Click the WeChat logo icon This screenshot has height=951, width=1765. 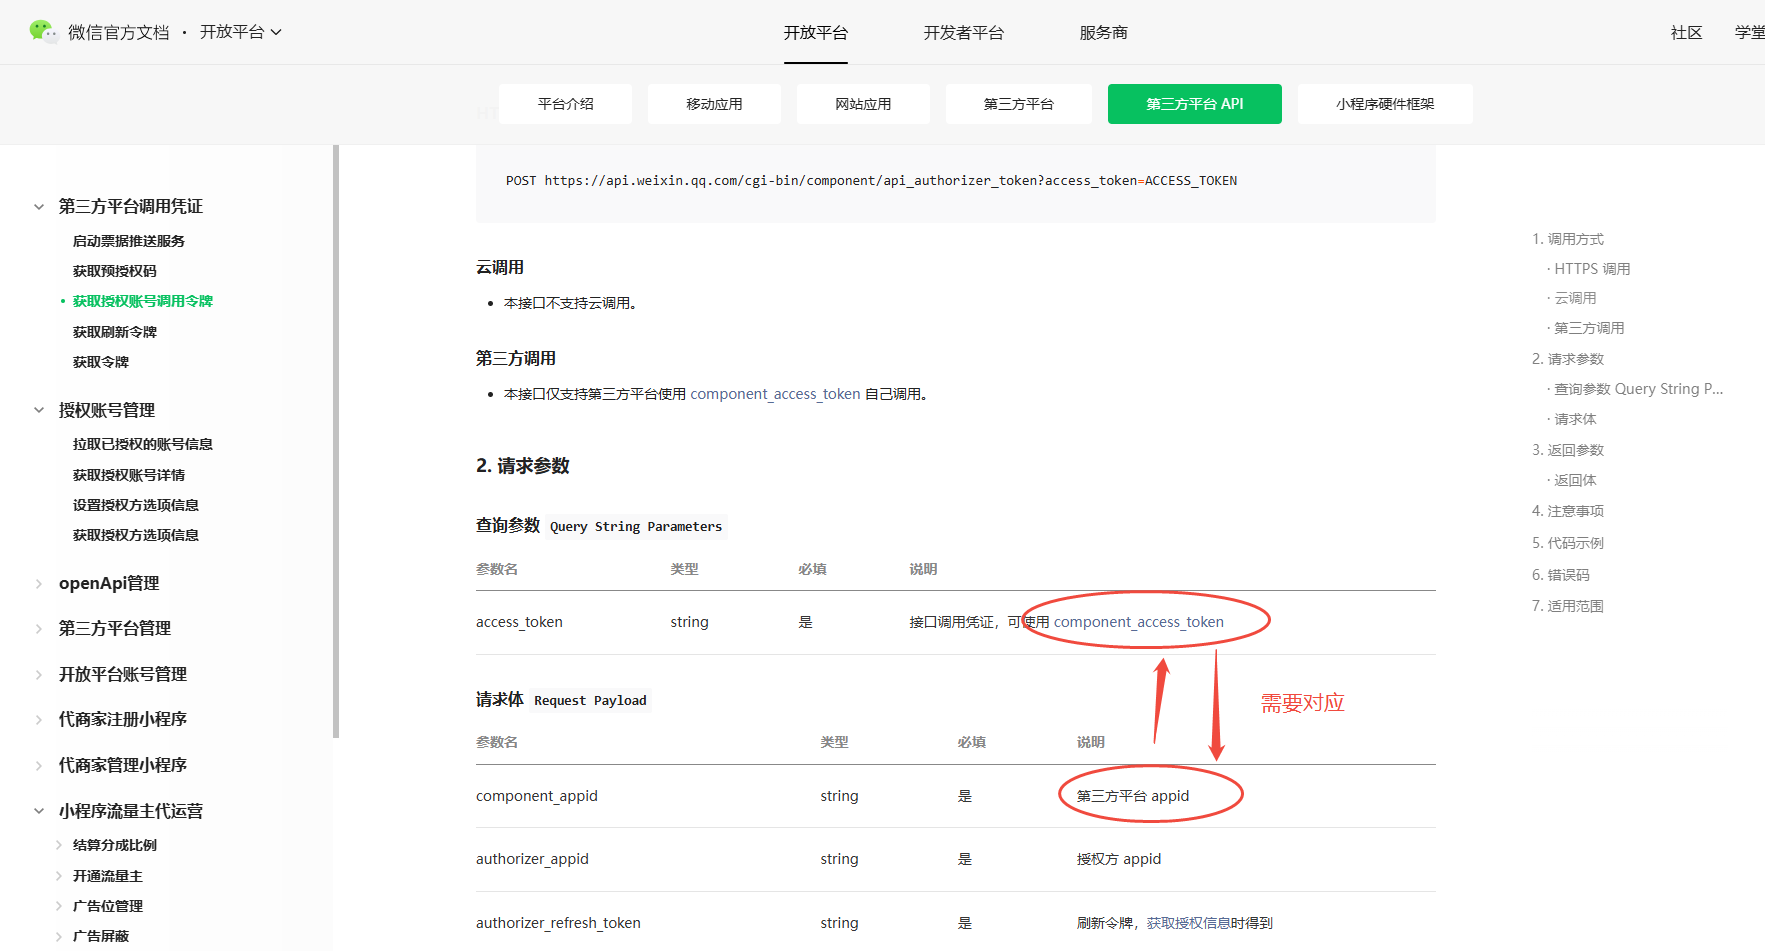click(x=44, y=31)
